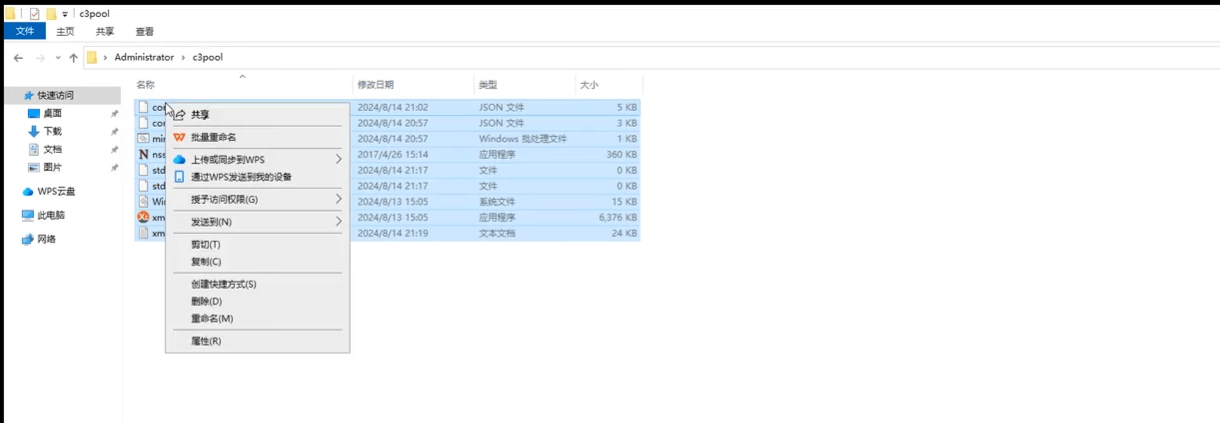This screenshot has width=1220, height=423.
Task: Open the 主页 ribbon tab
Action: 65,32
